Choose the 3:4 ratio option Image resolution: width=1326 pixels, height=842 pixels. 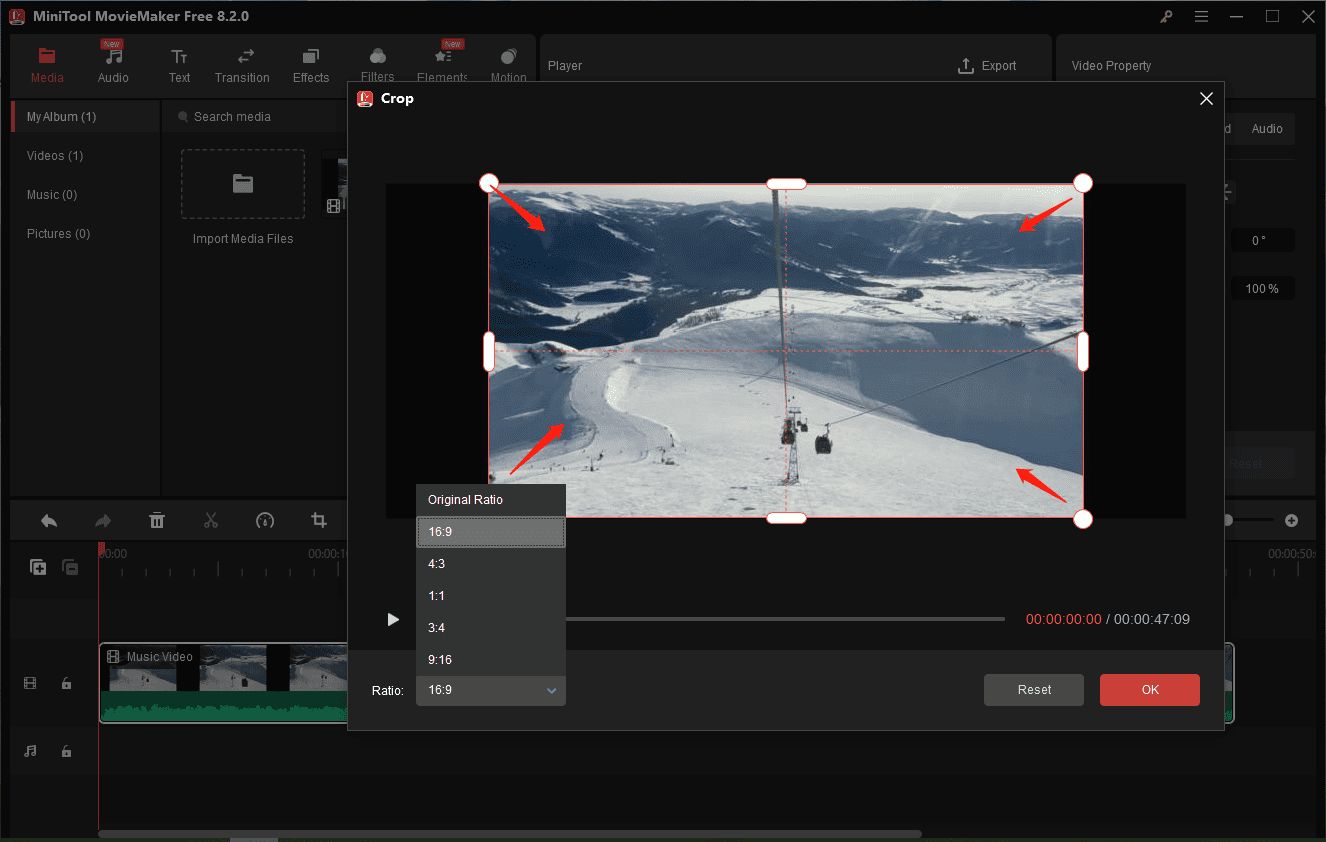[491, 628]
